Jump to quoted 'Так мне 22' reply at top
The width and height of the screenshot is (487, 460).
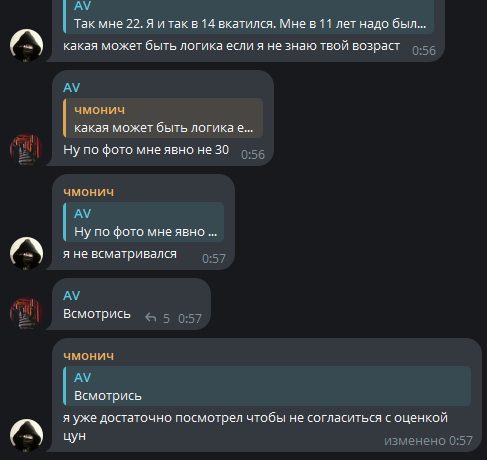(248, 17)
